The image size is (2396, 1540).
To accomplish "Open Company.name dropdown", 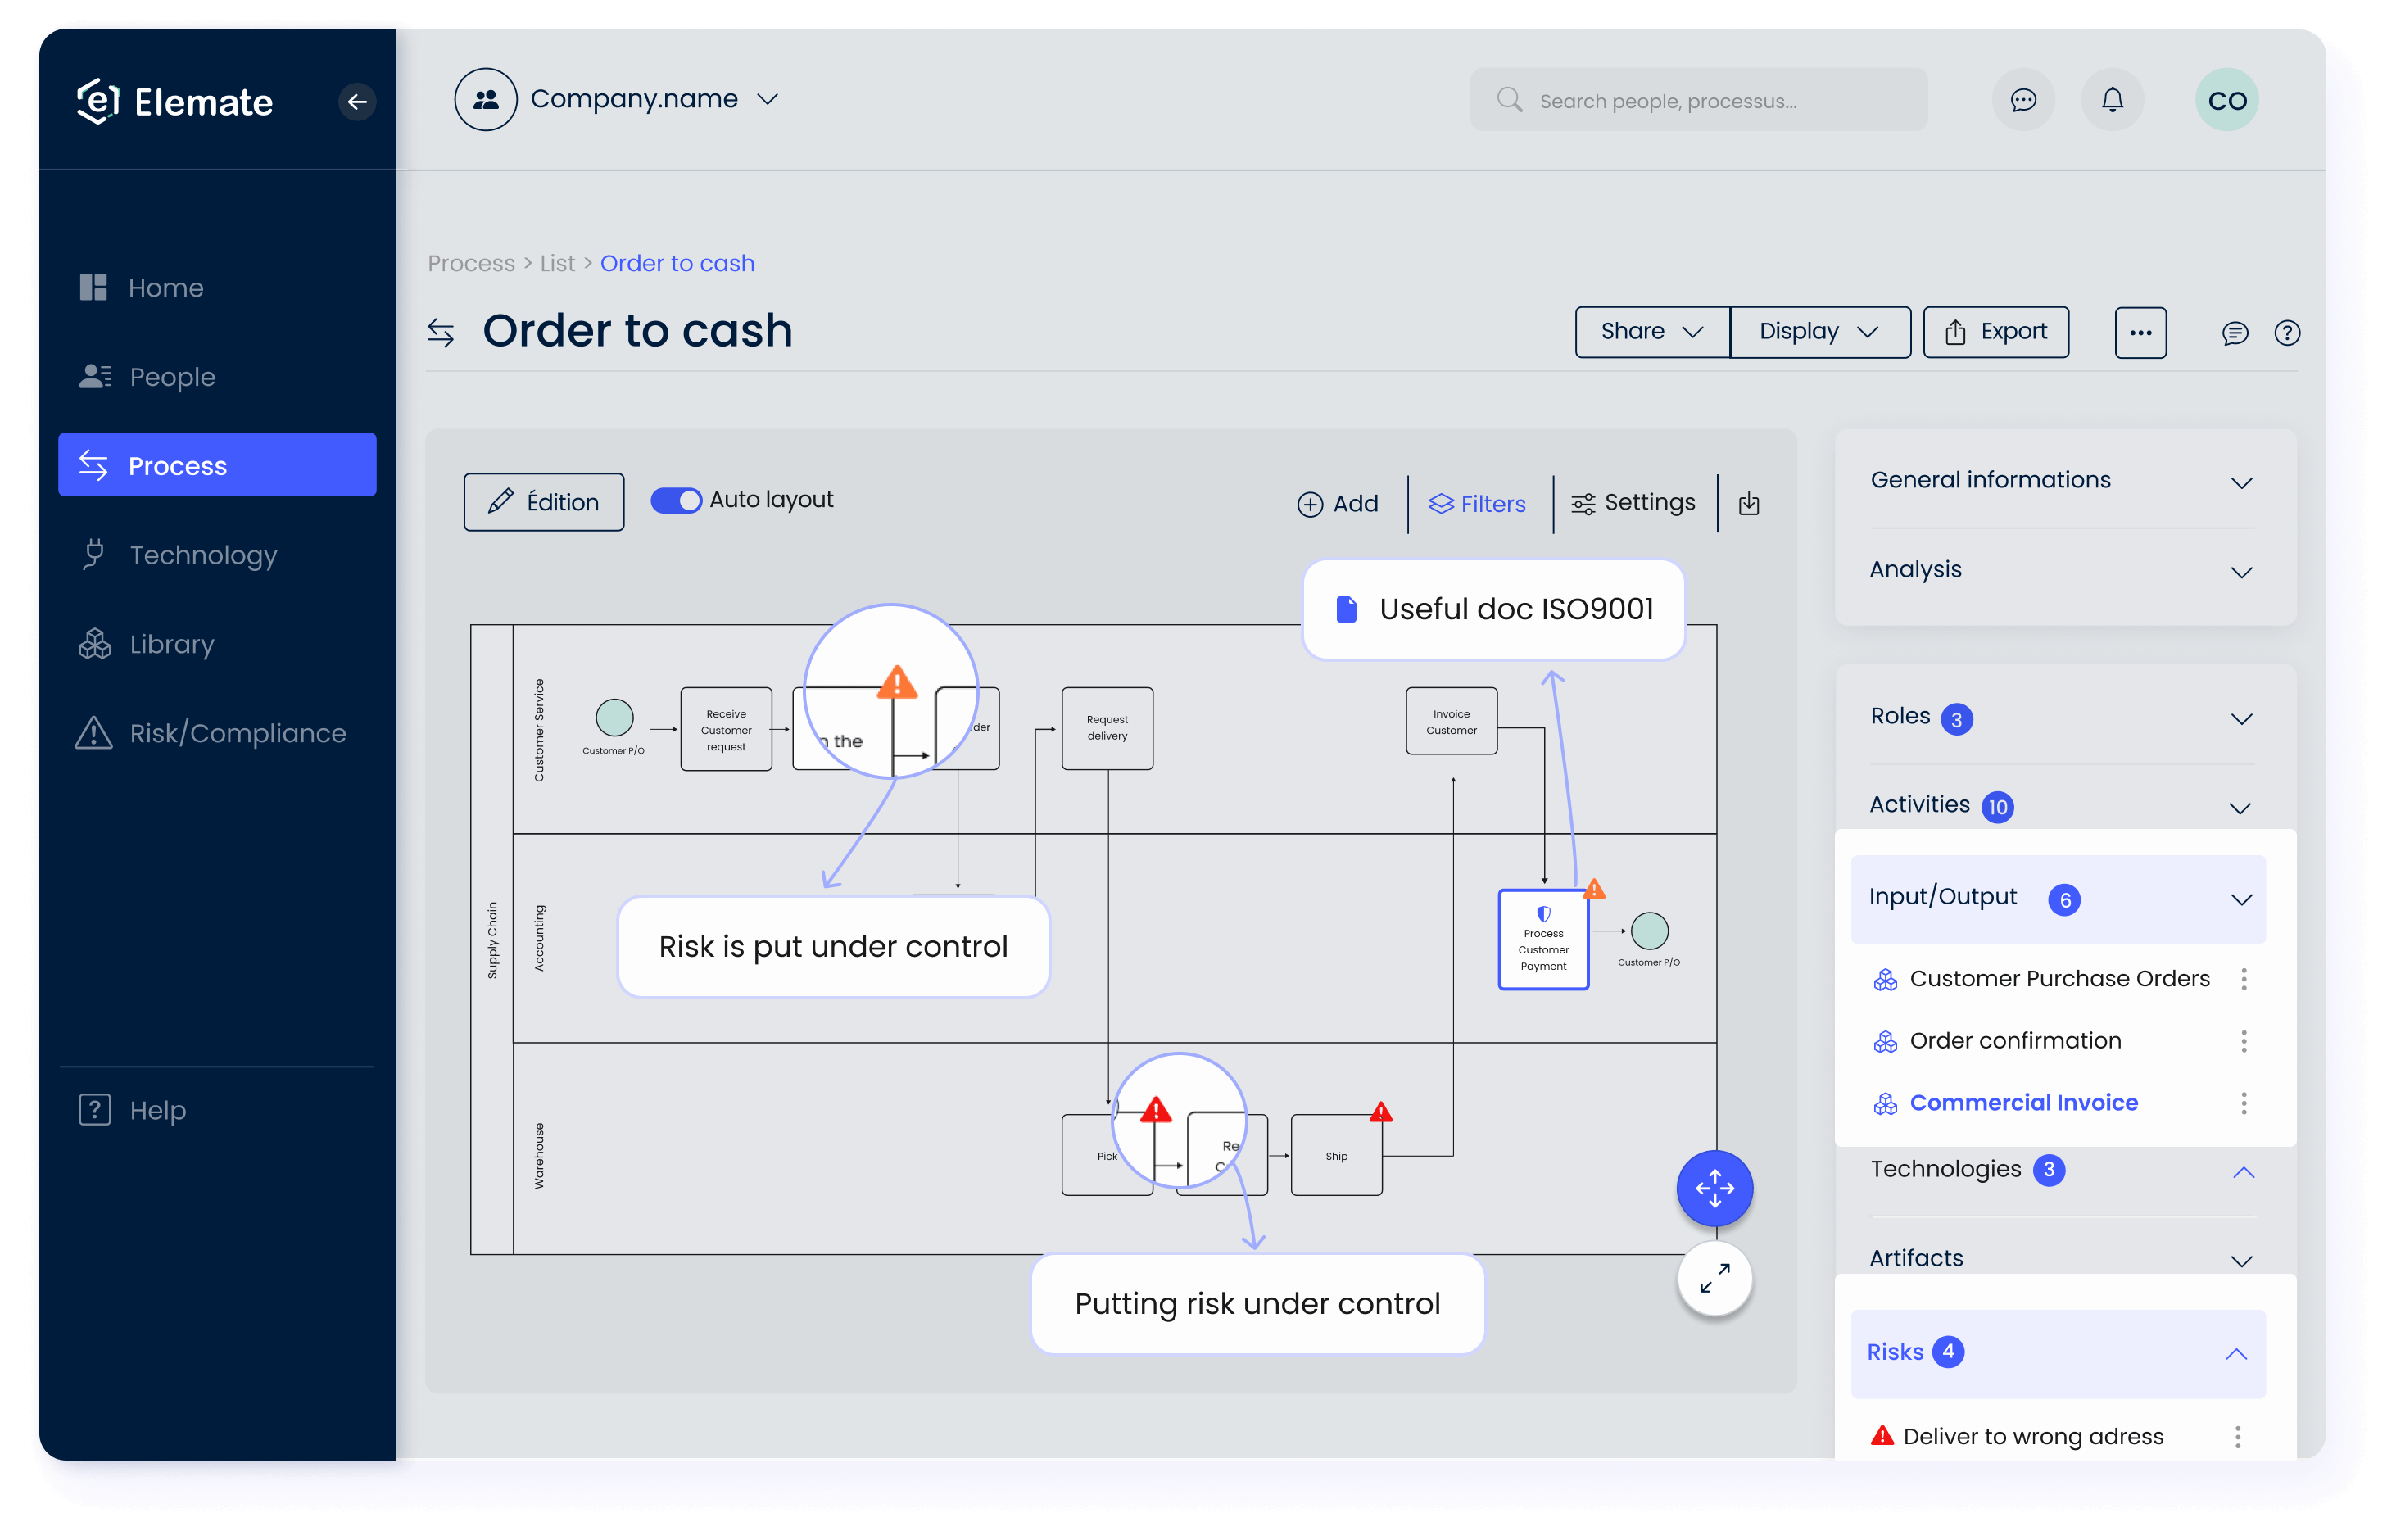I will click(x=654, y=99).
